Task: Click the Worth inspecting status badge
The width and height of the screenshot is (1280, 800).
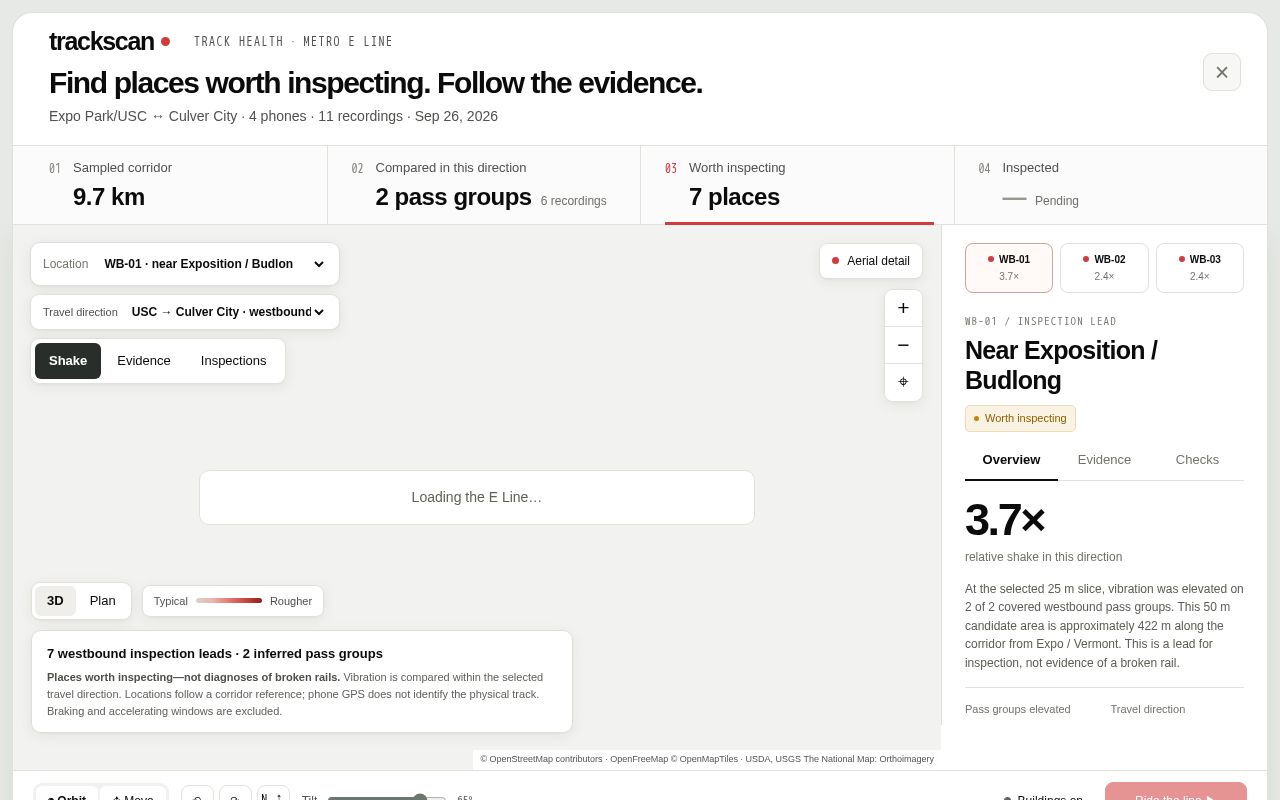Action: tap(1020, 418)
